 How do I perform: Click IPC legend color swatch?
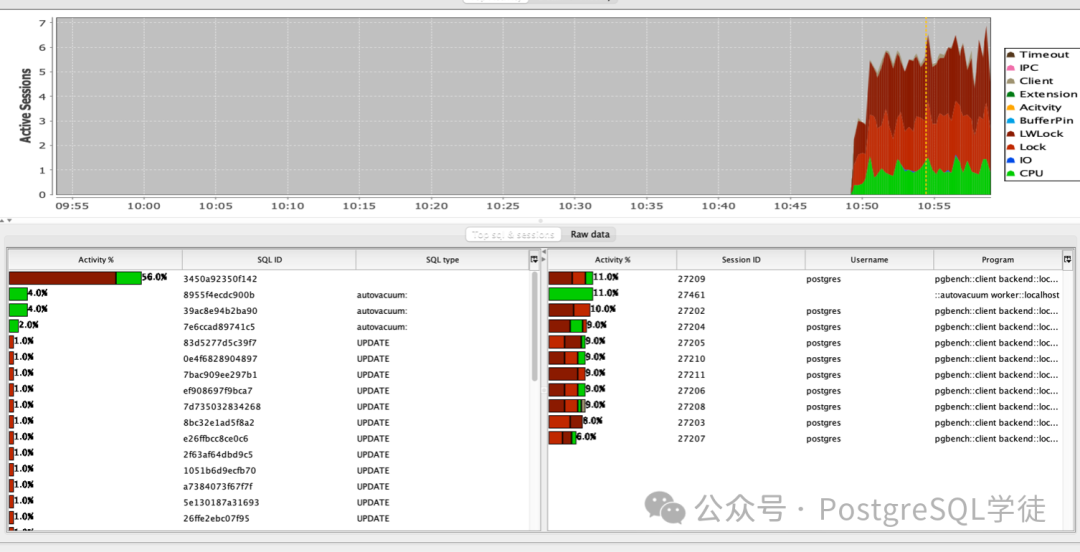tap(1010, 68)
